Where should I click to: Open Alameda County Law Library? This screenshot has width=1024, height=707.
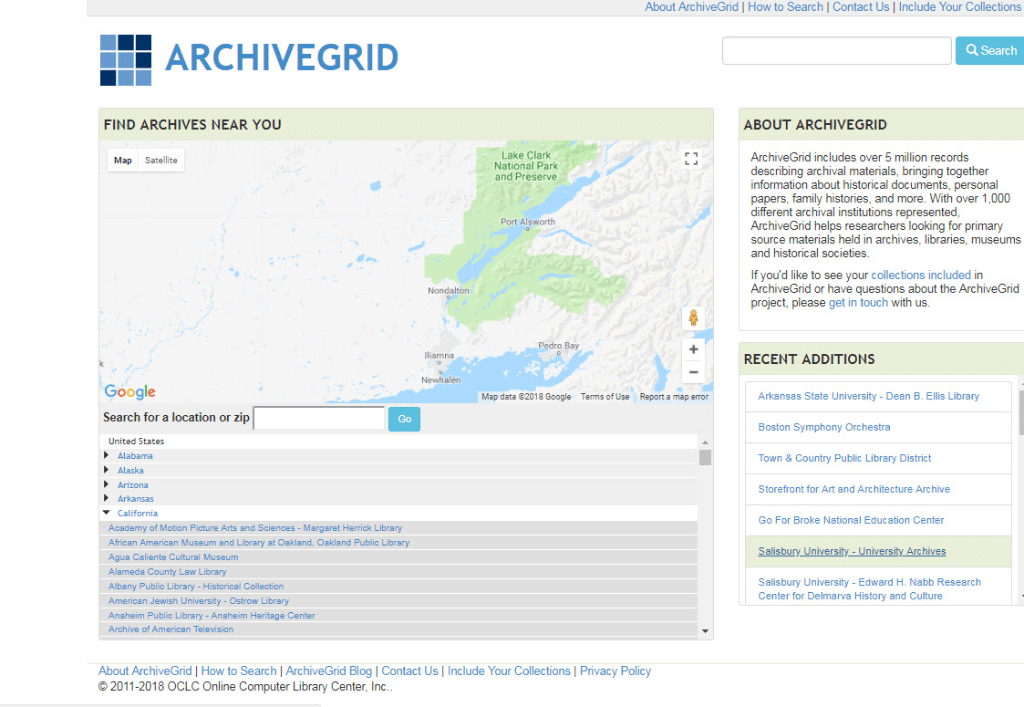(x=167, y=571)
